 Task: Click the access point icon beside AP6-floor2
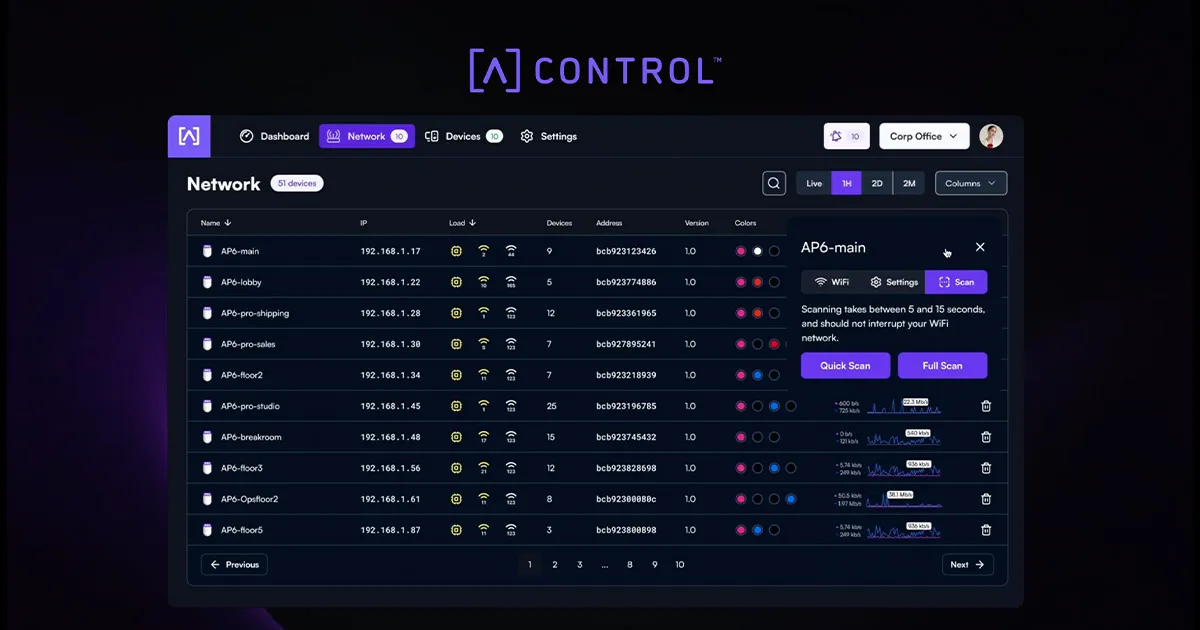[x=207, y=375]
